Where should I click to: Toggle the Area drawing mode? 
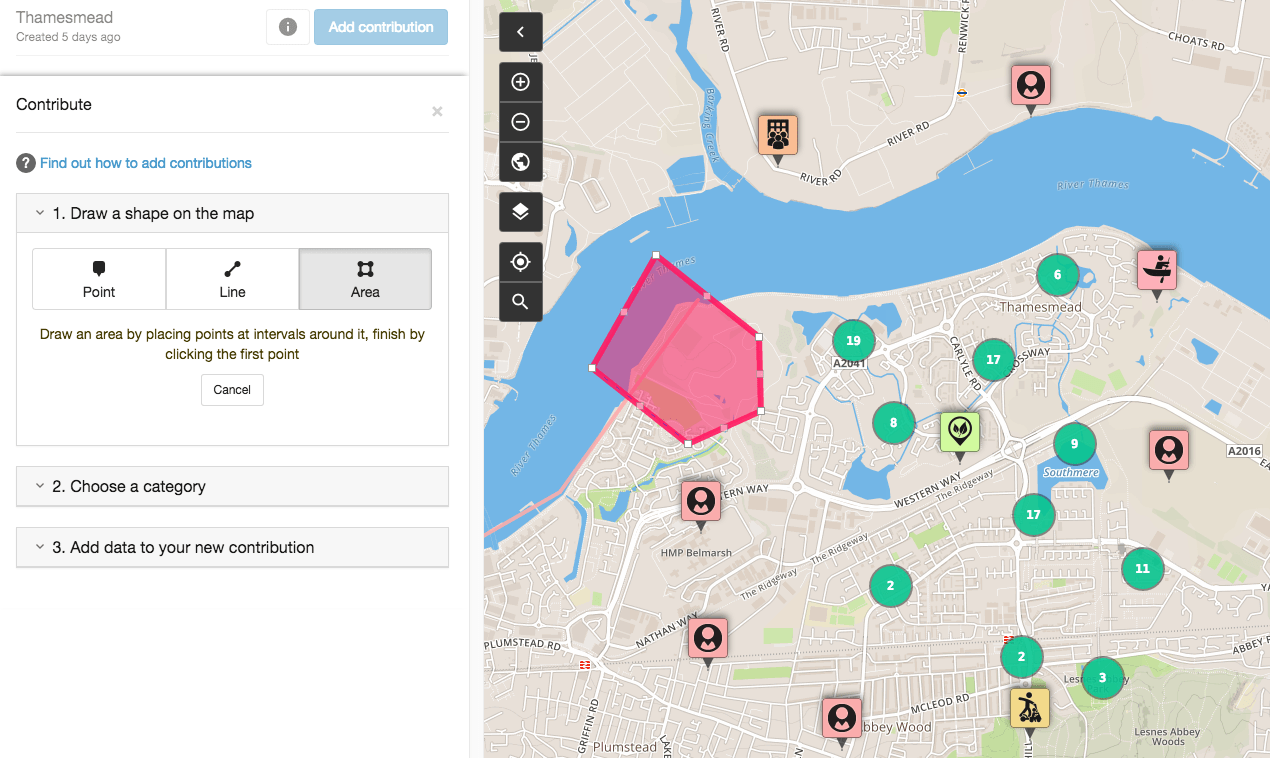point(364,279)
